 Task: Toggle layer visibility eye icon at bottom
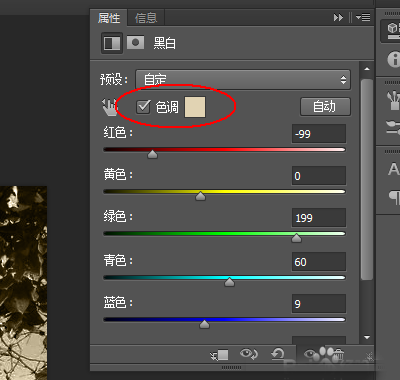click(310, 354)
